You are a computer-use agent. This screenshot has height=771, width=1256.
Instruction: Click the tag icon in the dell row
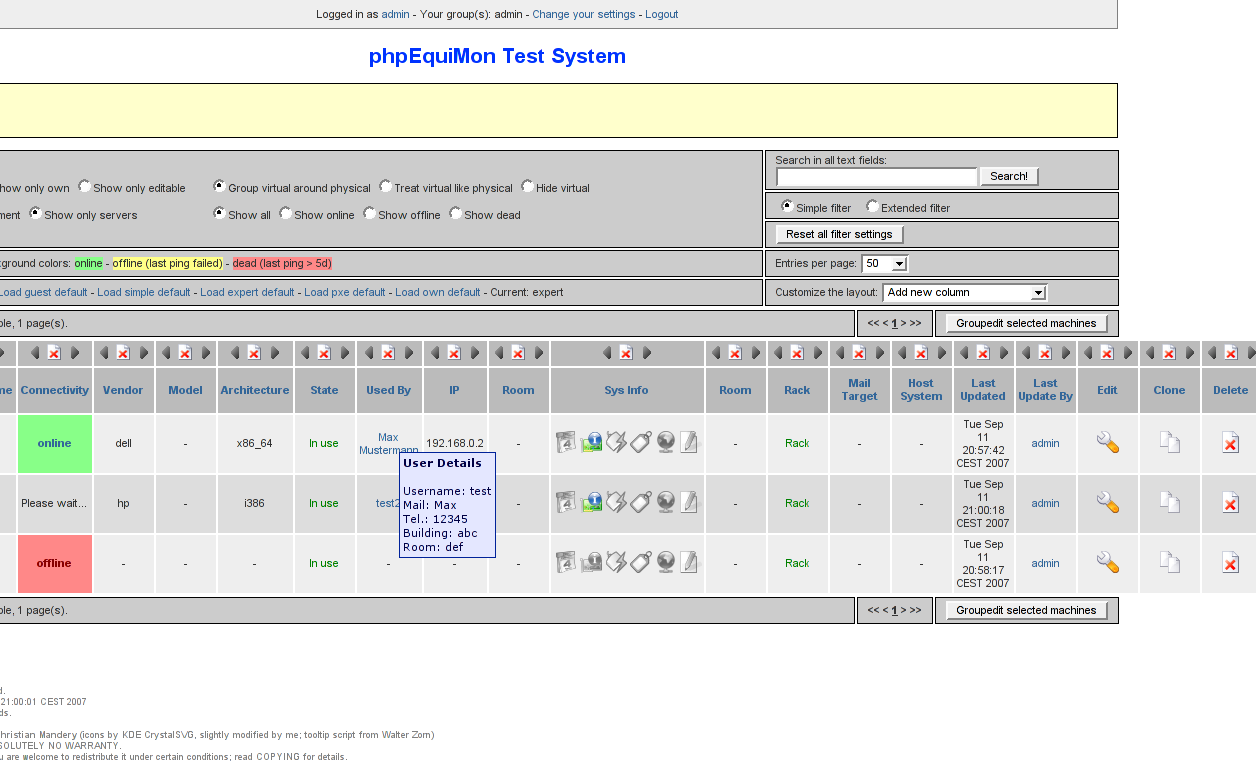coord(641,443)
